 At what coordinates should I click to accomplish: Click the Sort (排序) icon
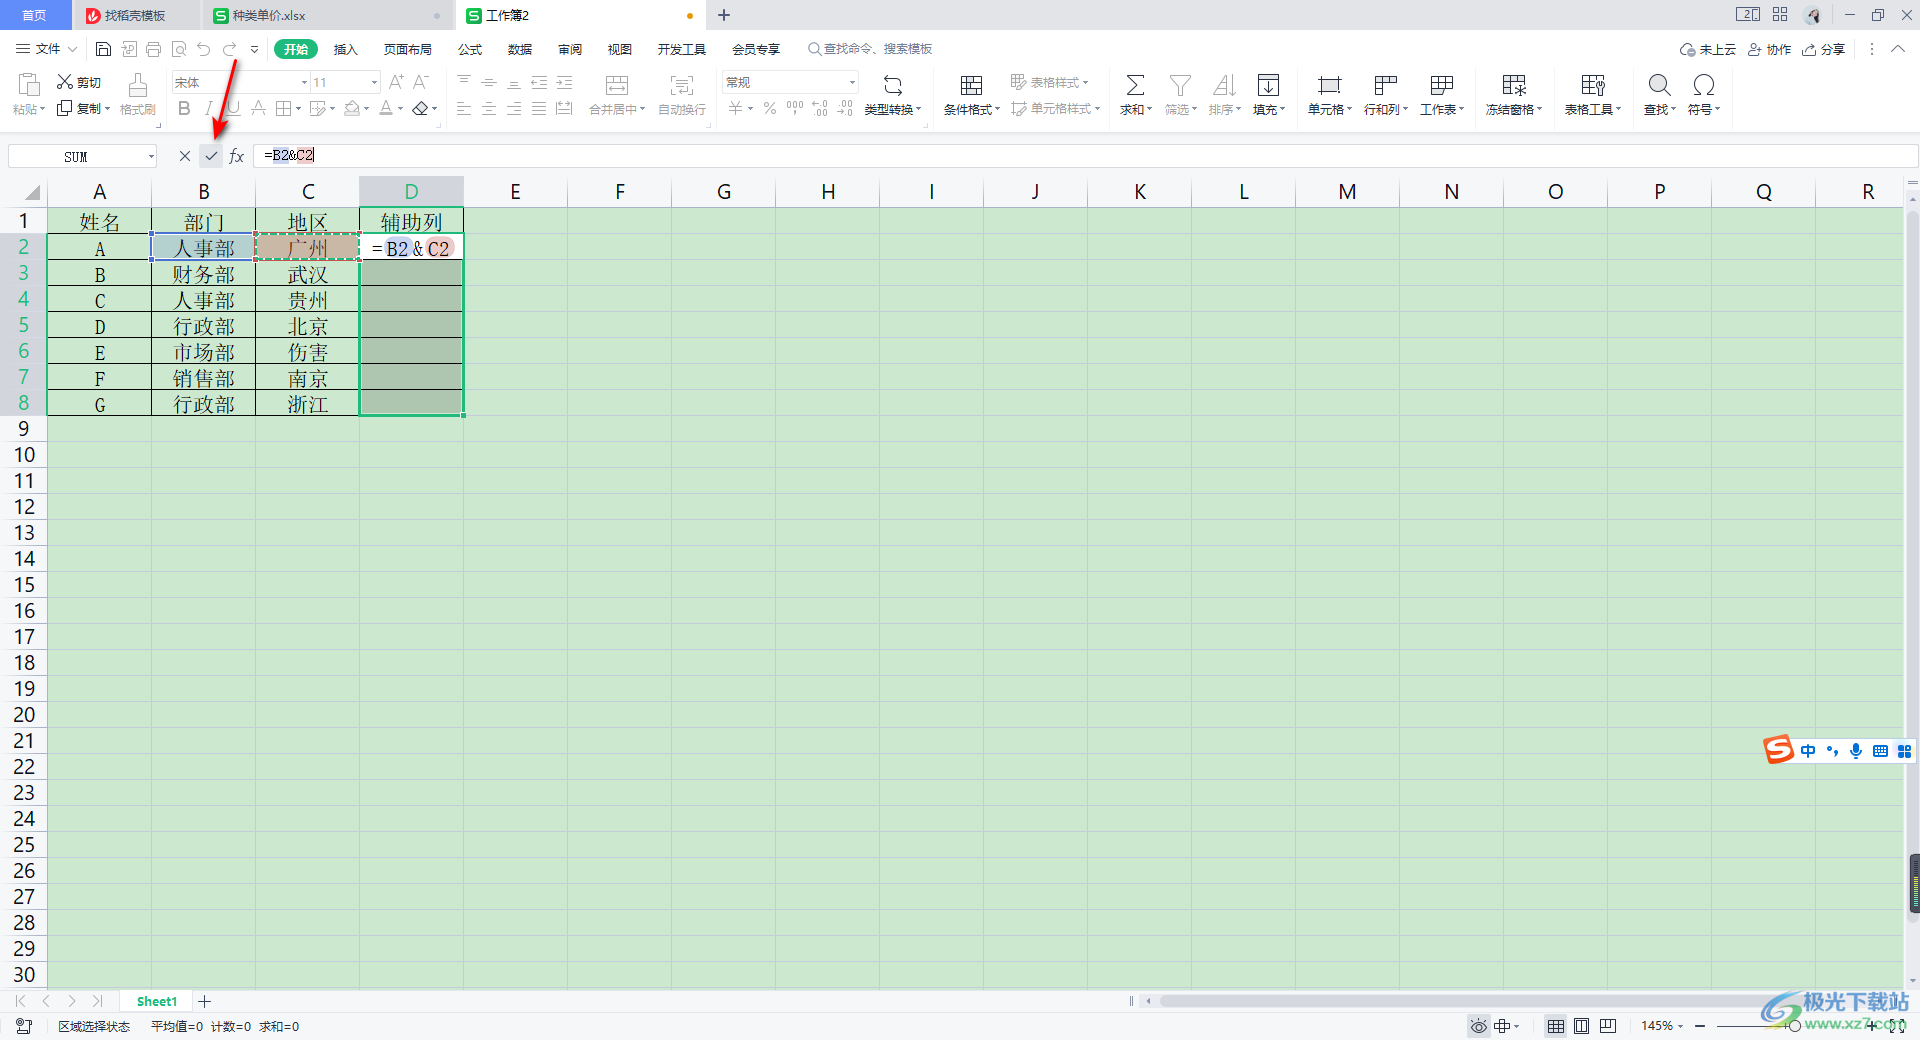1224,86
